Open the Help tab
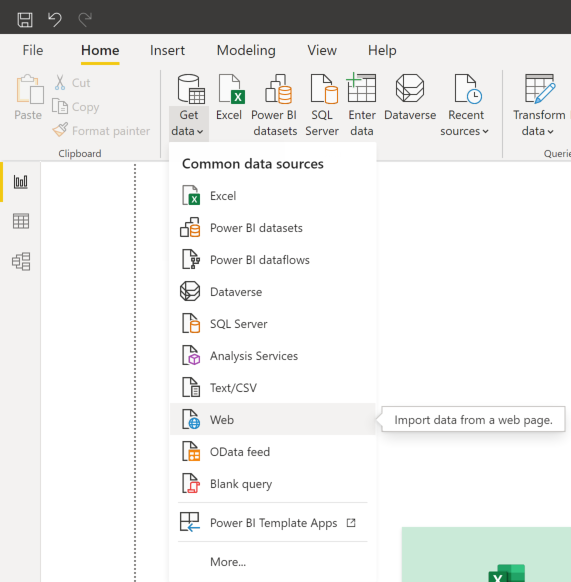The width and height of the screenshot is (571, 582). [x=382, y=50]
